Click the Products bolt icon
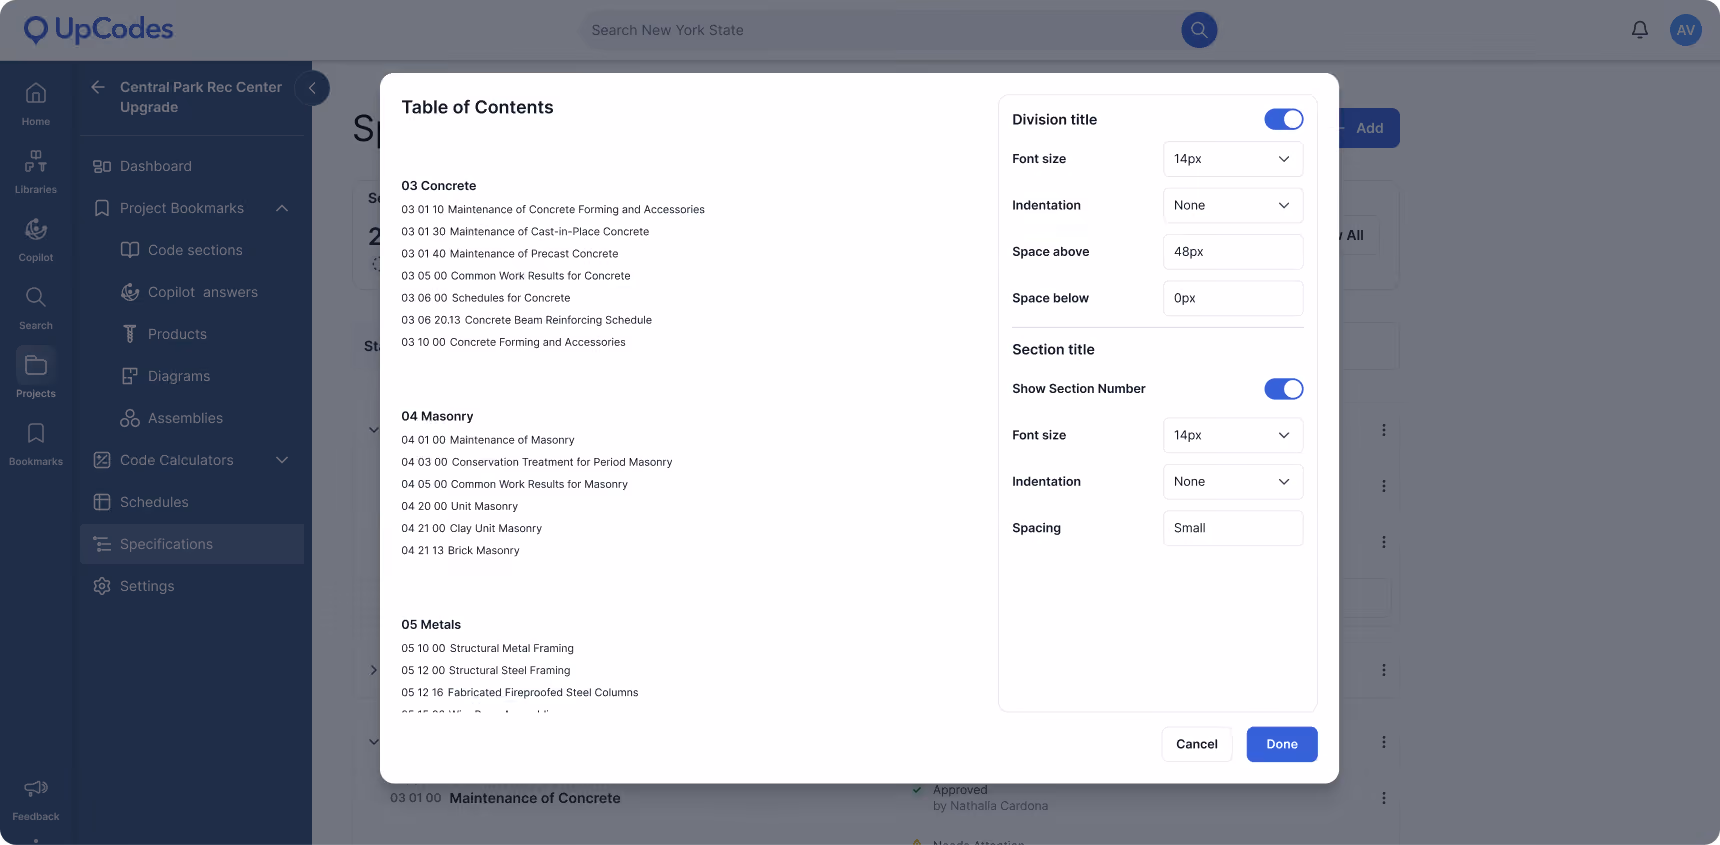This screenshot has height=845, width=1720. click(130, 334)
